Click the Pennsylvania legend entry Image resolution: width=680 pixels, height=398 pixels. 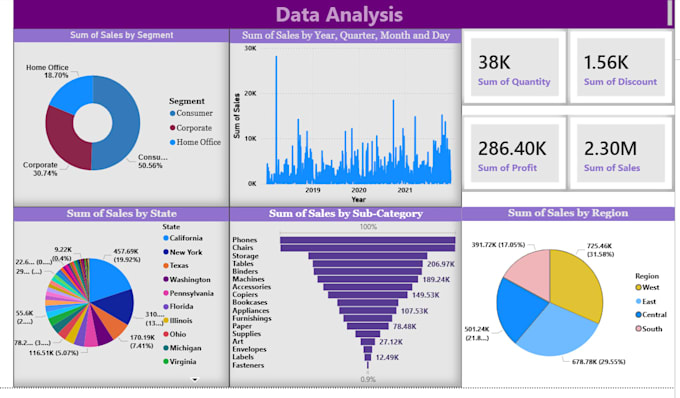coord(188,294)
